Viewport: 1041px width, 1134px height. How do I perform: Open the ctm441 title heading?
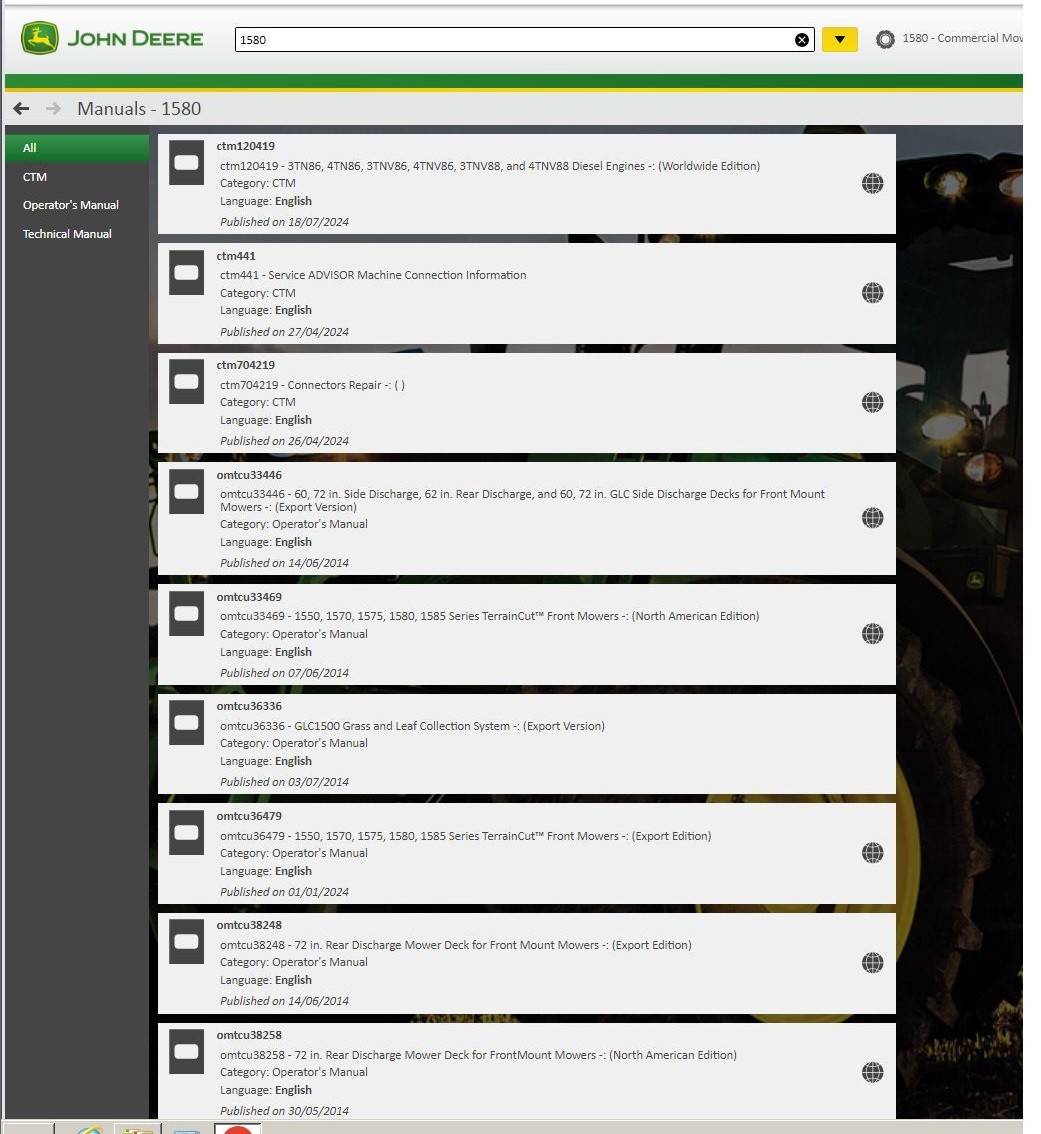(236, 256)
